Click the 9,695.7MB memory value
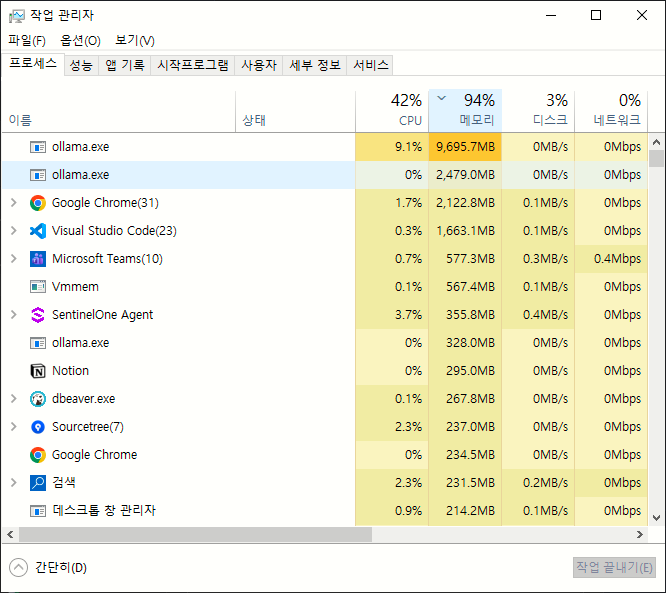The width and height of the screenshot is (666, 593). click(x=466, y=147)
